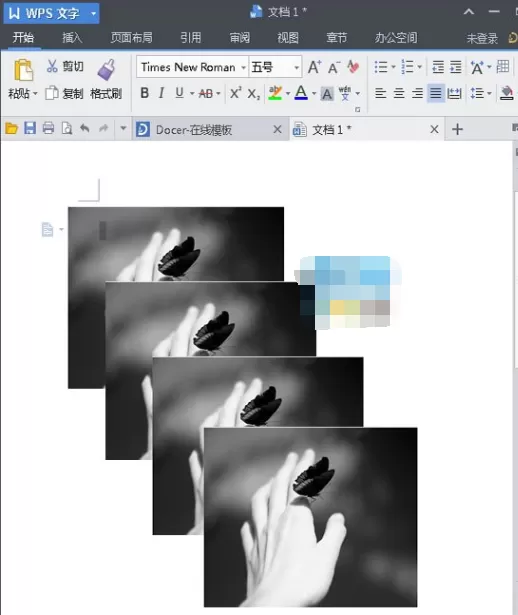Toggle italic formatting
Screen dimensions: 518x615
161,93
